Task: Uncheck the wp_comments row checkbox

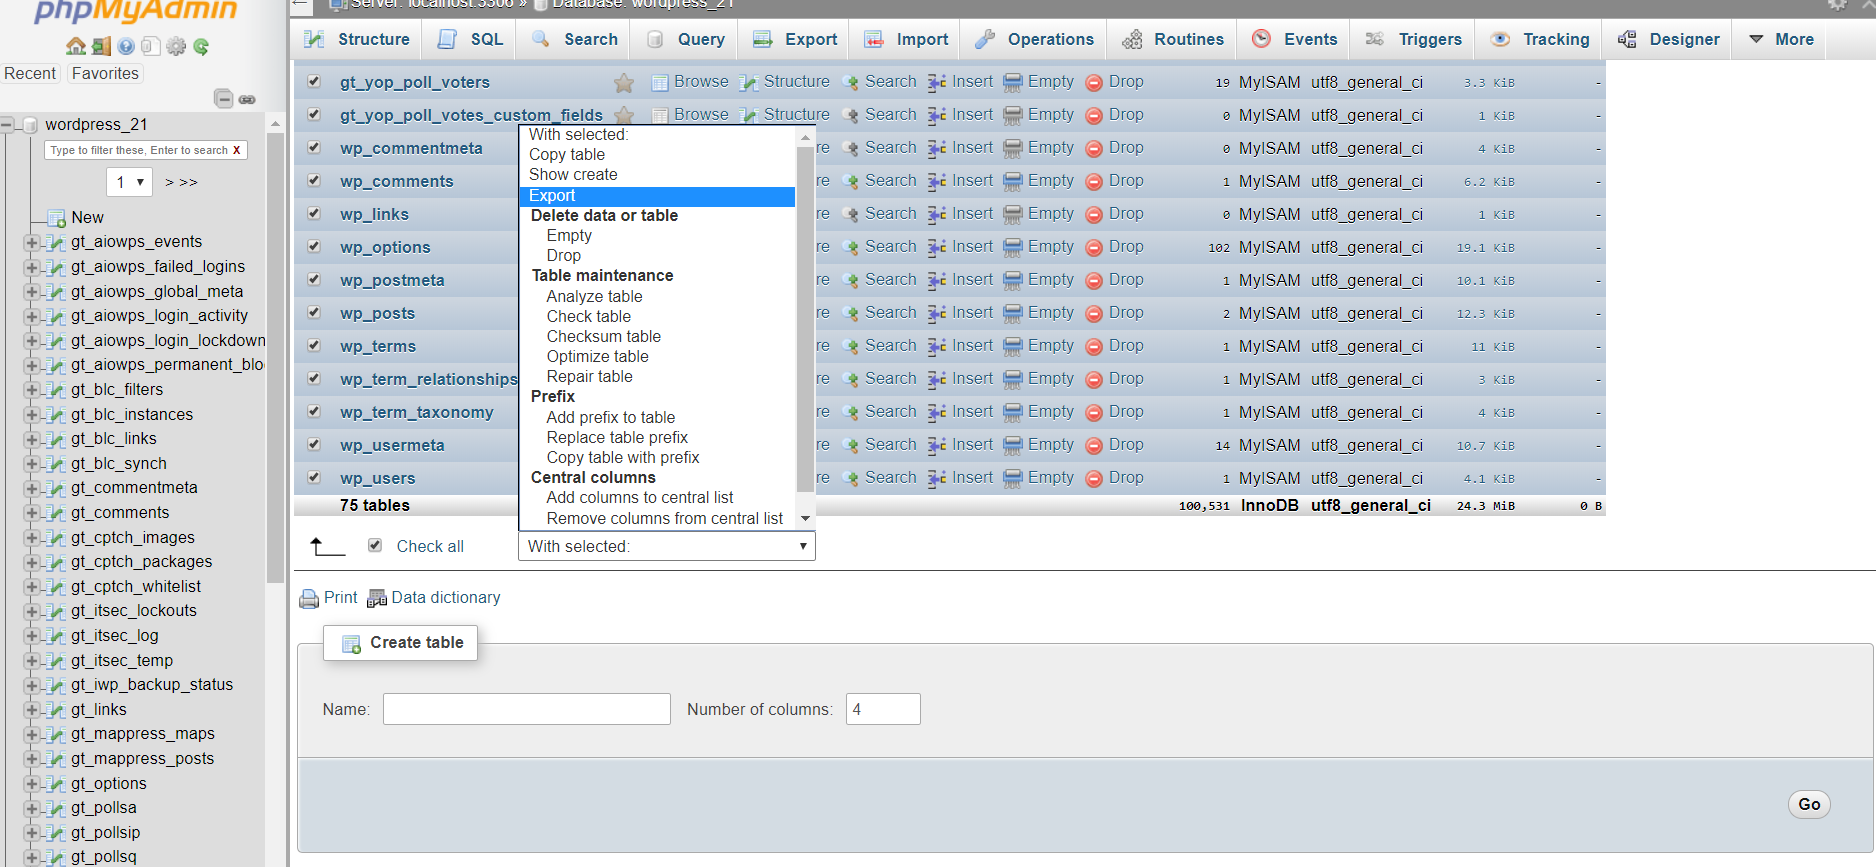Action: 314,180
